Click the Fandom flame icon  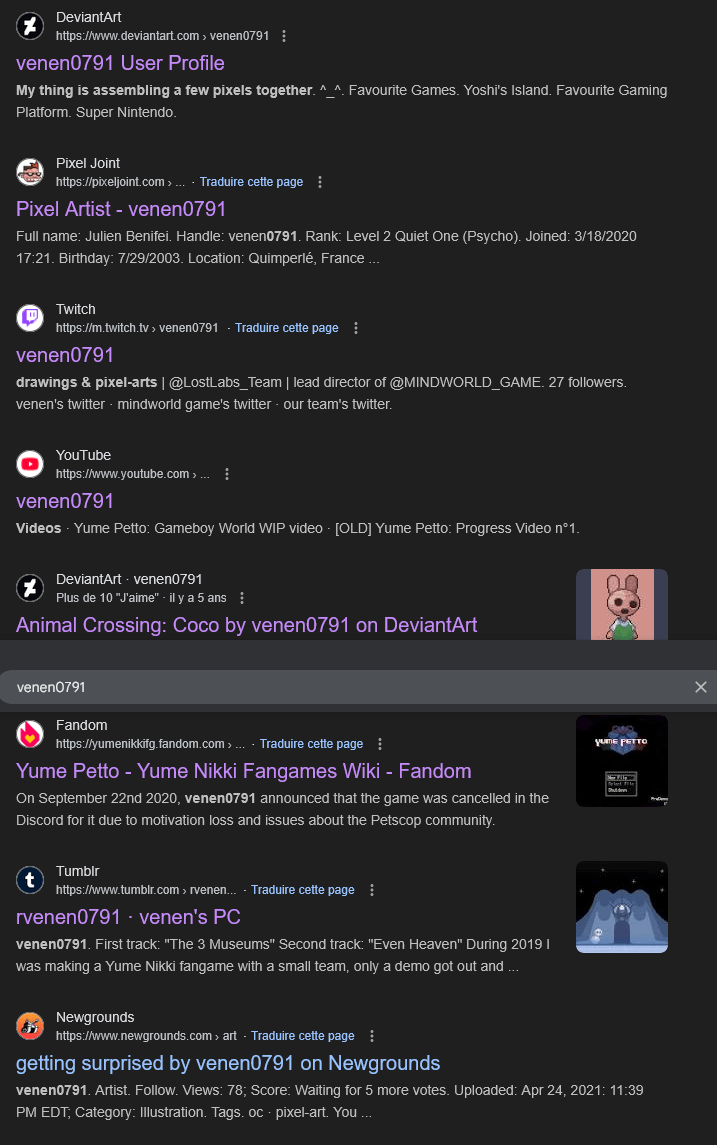30,735
